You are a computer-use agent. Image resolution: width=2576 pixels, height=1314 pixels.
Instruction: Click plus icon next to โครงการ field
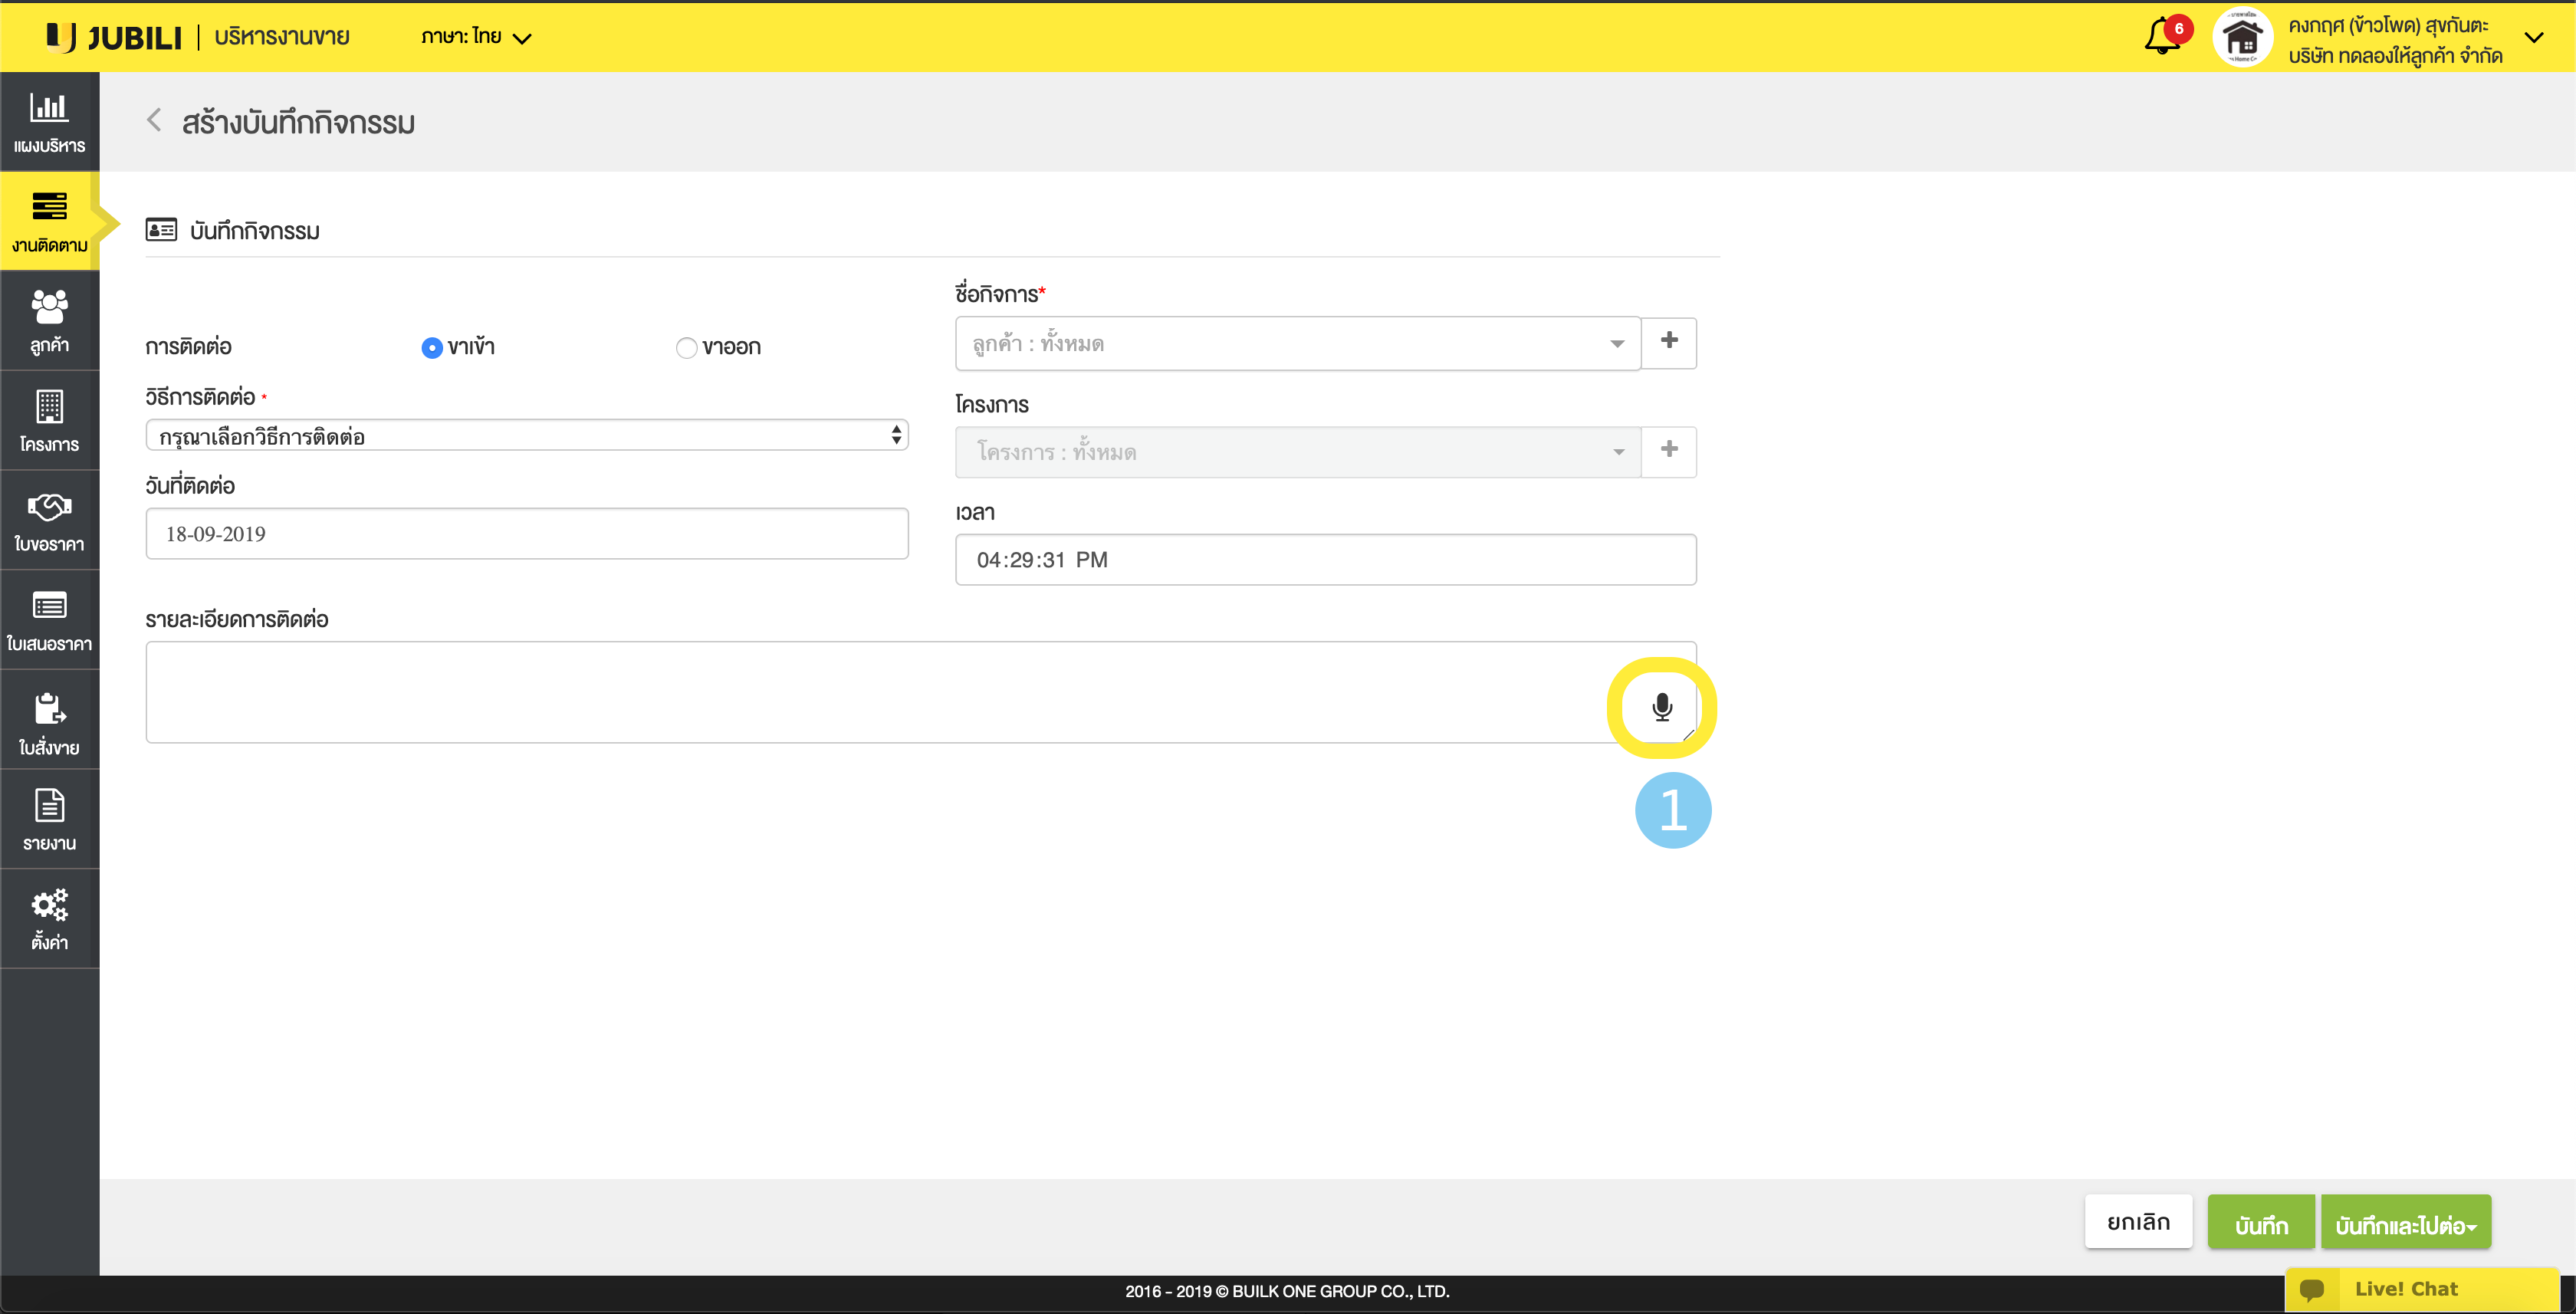[1668, 451]
